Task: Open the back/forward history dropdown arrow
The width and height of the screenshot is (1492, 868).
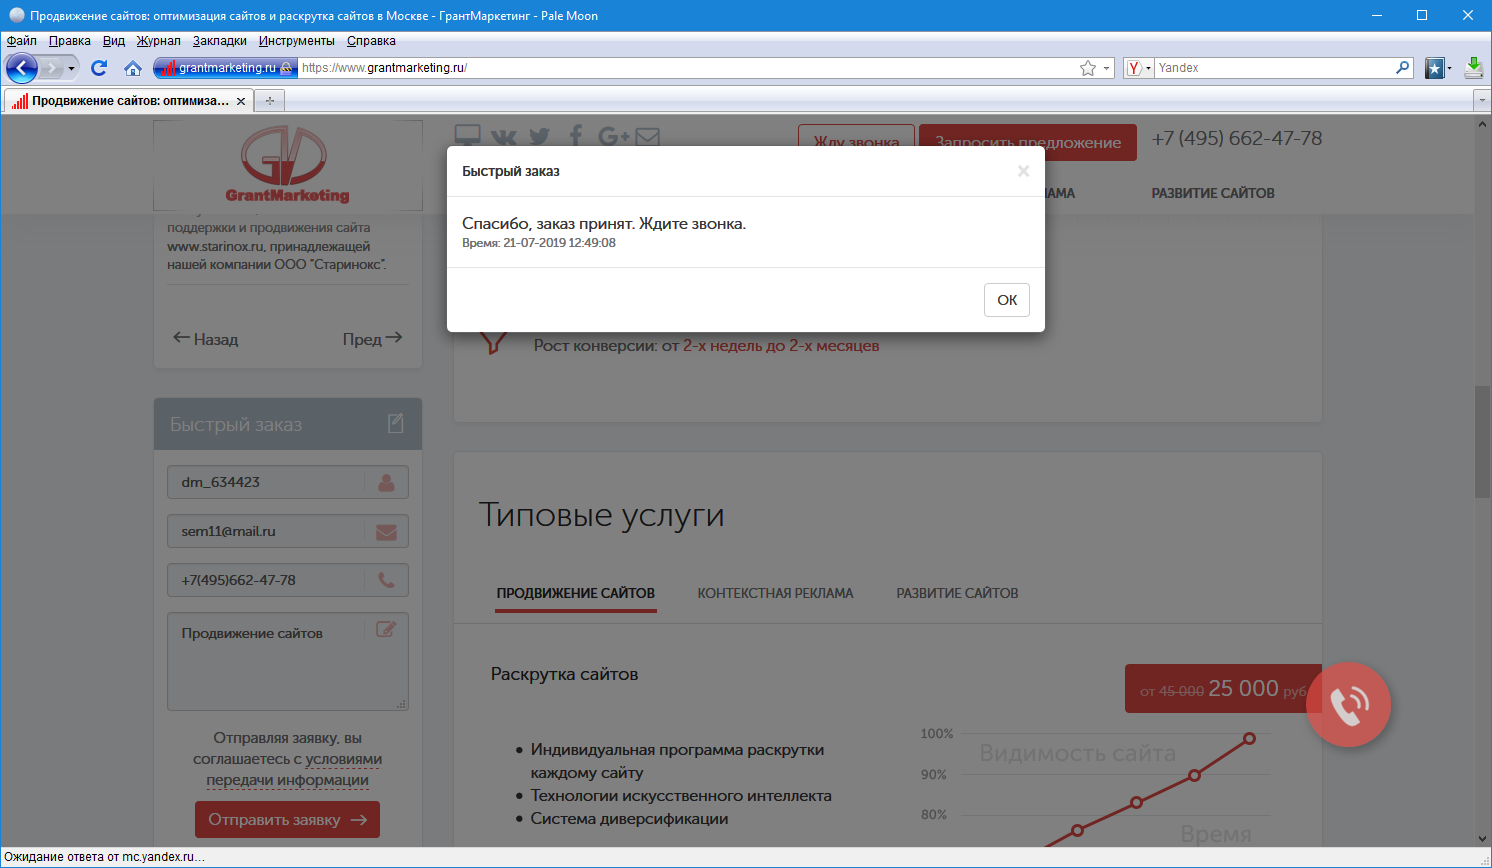Action: (71, 68)
